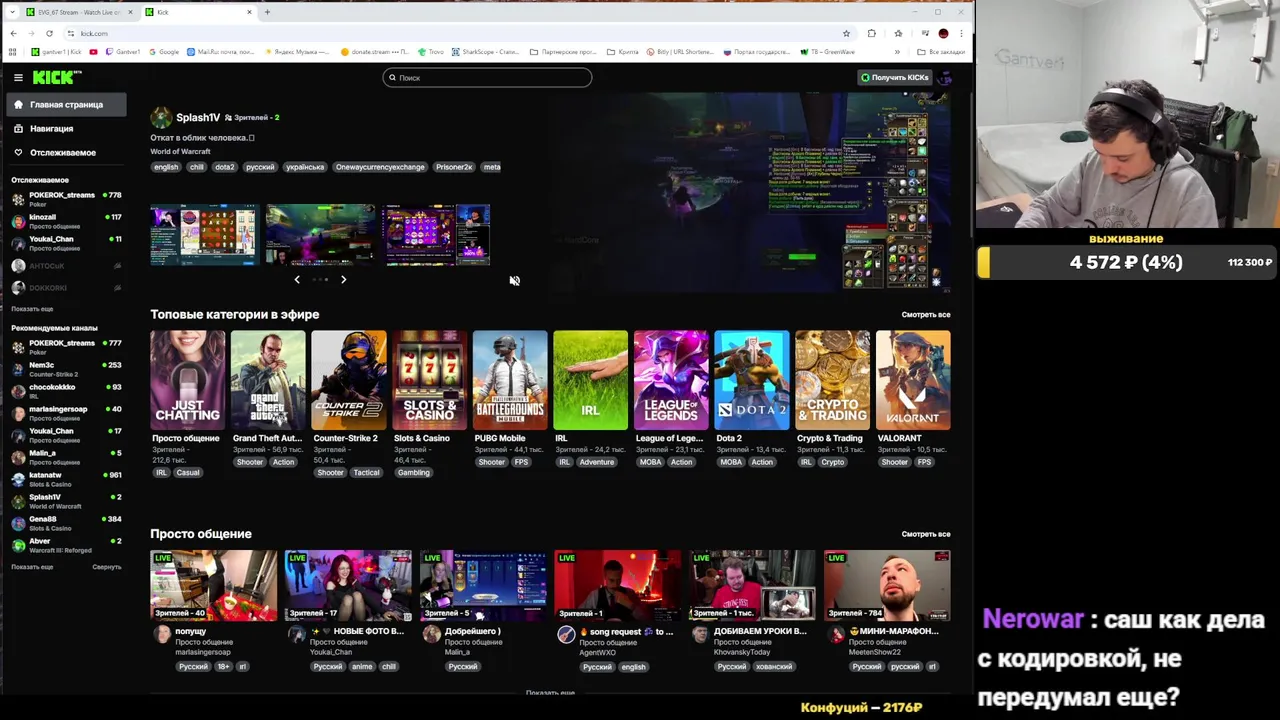Open Смотреть все for top categories

pyautogui.click(x=926, y=315)
